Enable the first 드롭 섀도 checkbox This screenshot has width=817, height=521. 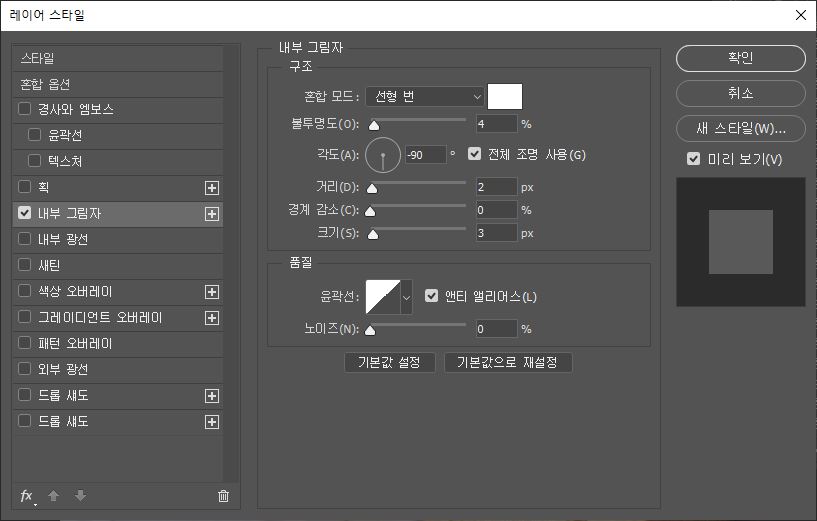coord(24,395)
